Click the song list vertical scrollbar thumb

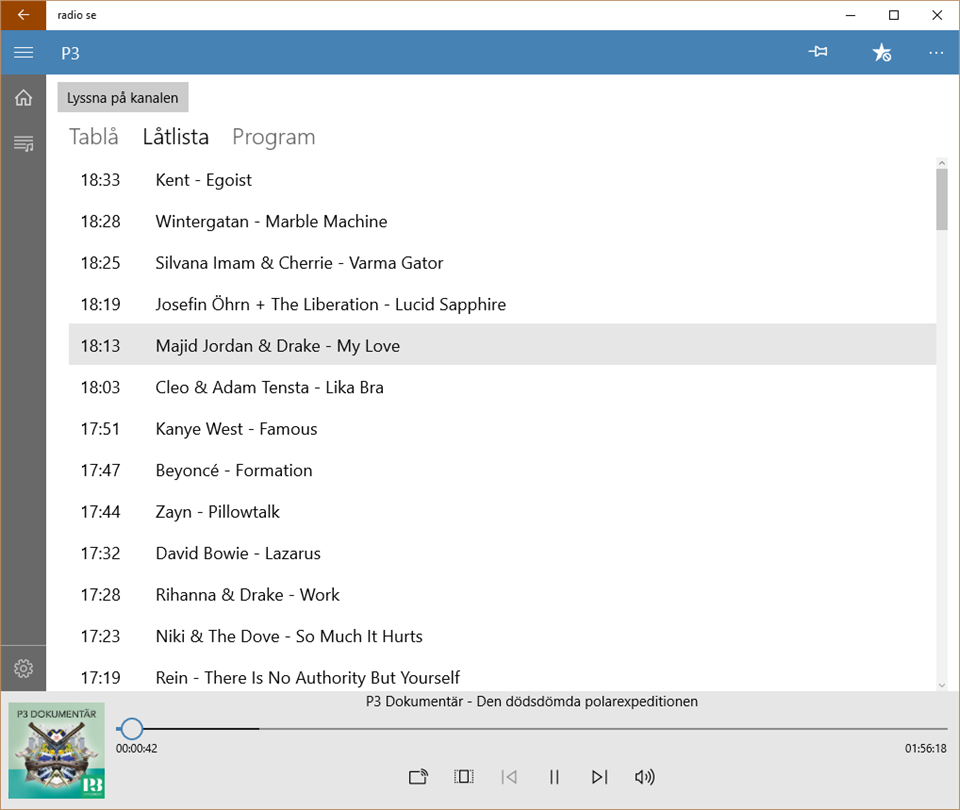tap(942, 200)
